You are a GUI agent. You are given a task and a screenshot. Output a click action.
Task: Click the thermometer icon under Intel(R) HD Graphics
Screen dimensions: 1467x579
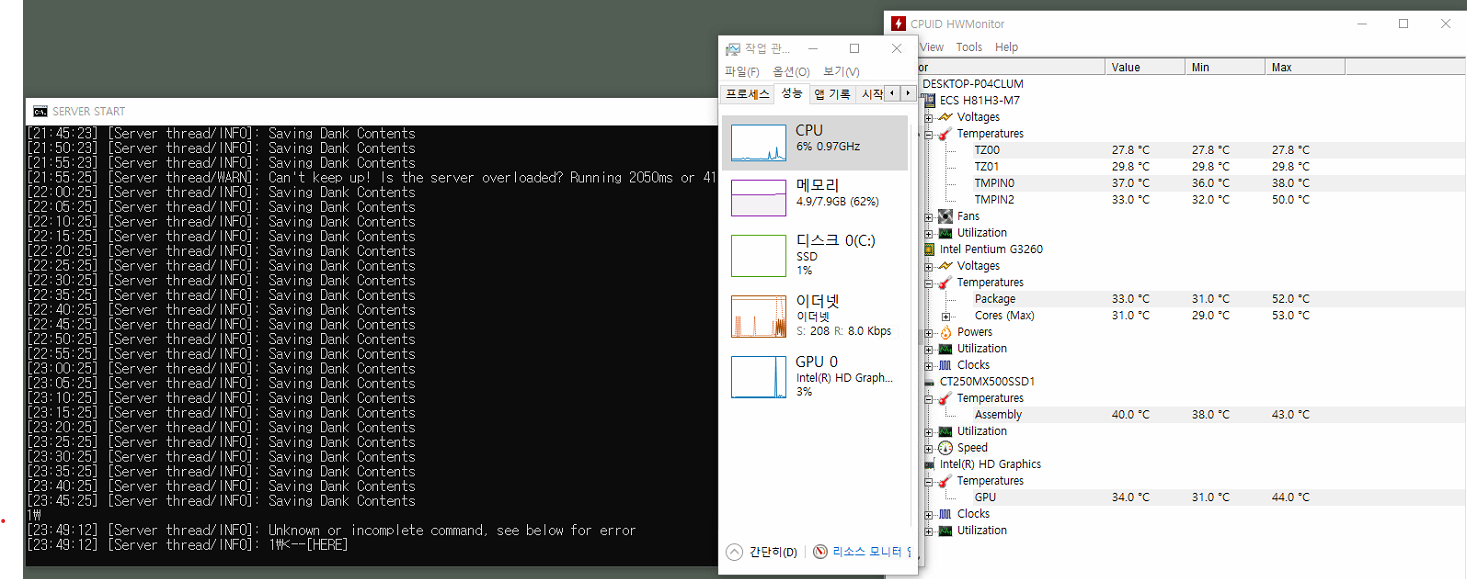pos(945,481)
